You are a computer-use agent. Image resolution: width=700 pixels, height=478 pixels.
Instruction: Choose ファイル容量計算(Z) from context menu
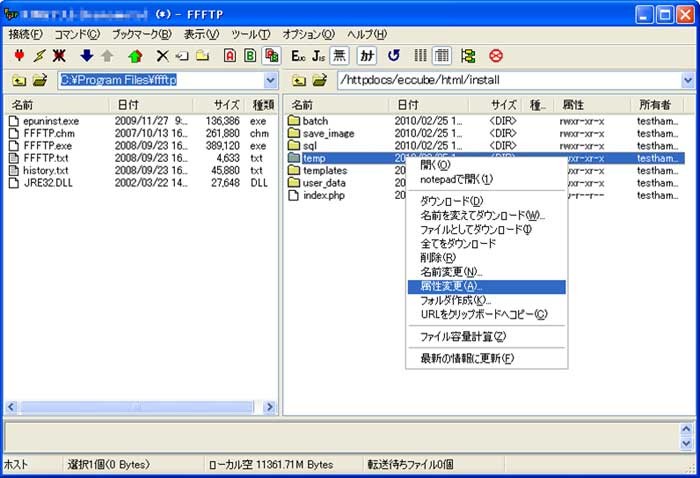click(x=487, y=337)
